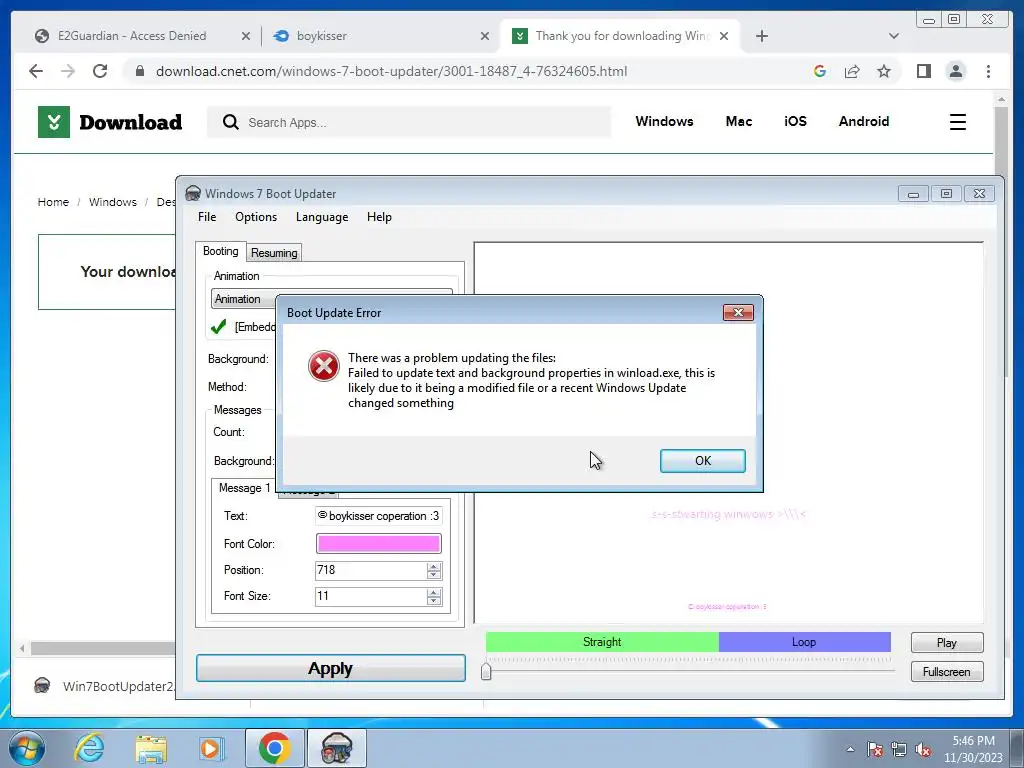Screen dimensions: 1024x768
Task: Select the Booting tab
Action: [x=221, y=251]
